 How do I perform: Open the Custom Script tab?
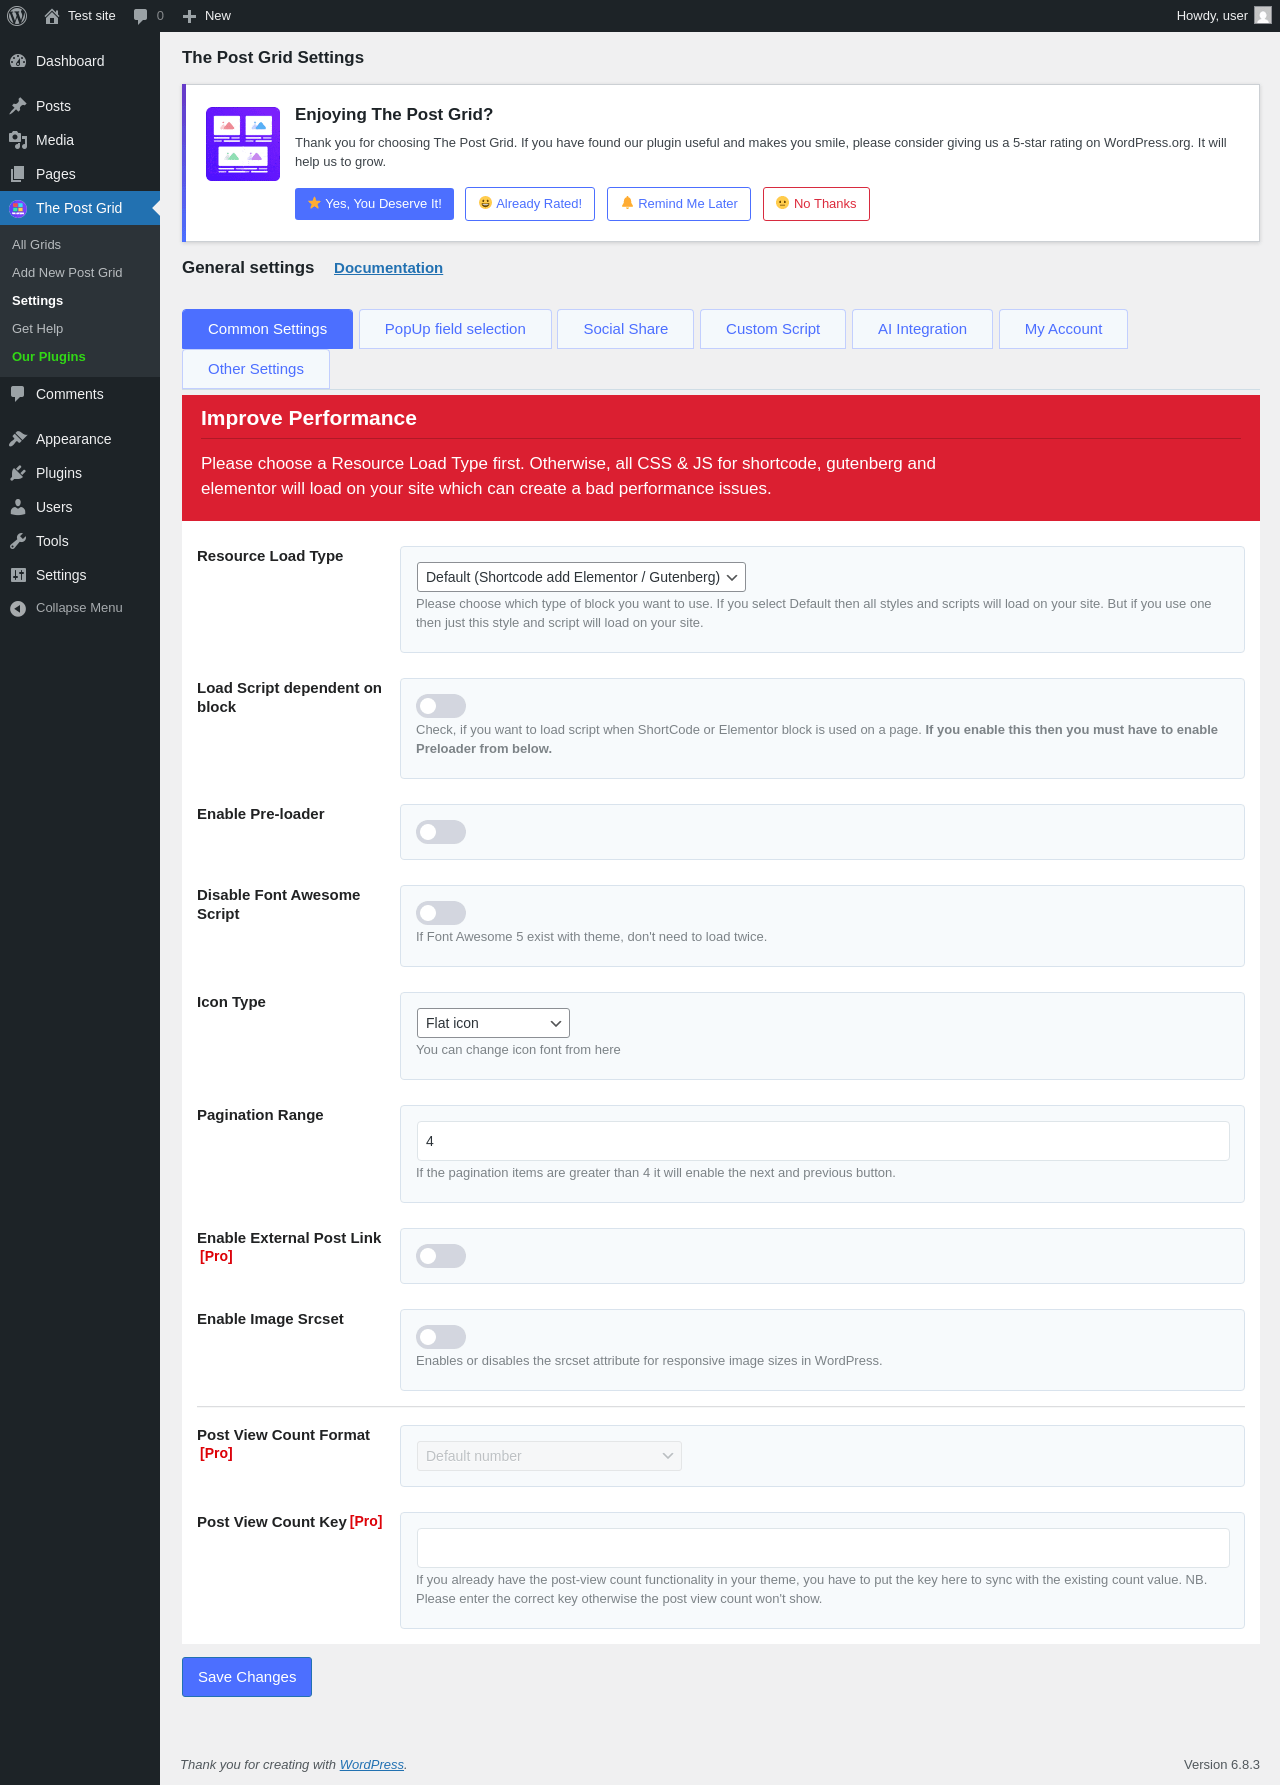[x=773, y=329]
